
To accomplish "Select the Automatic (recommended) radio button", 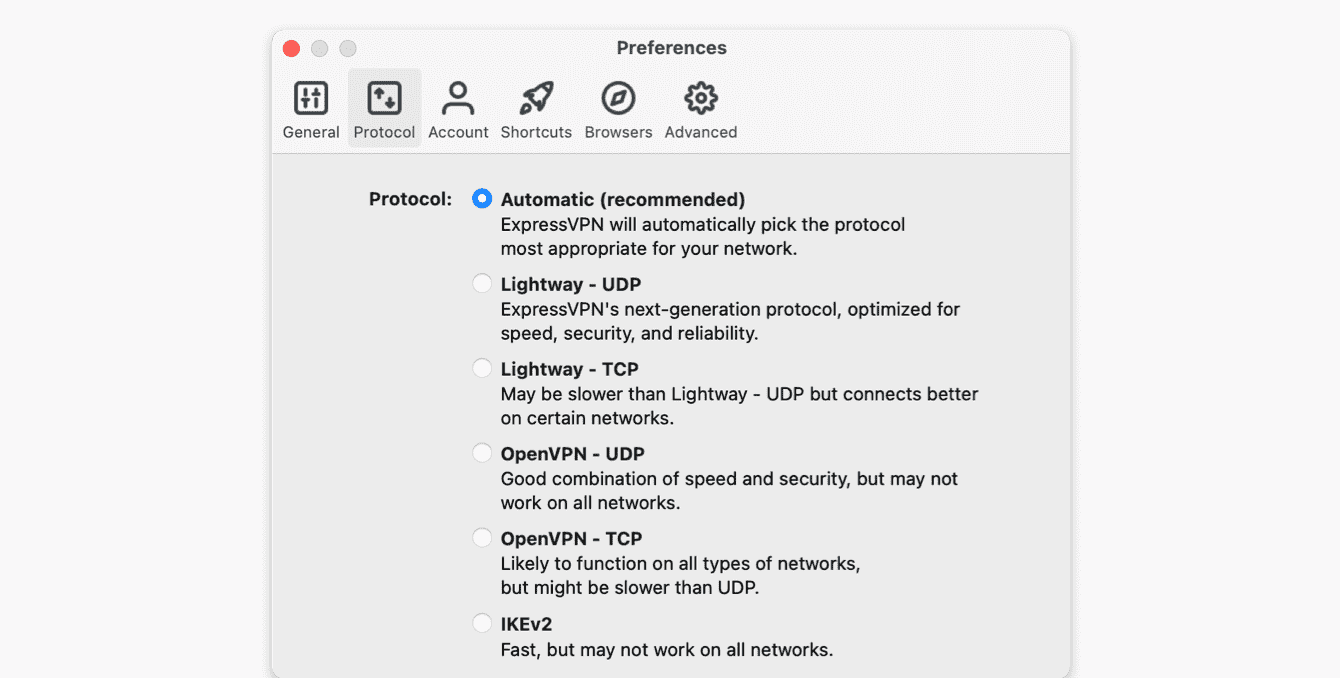I will [x=482, y=199].
